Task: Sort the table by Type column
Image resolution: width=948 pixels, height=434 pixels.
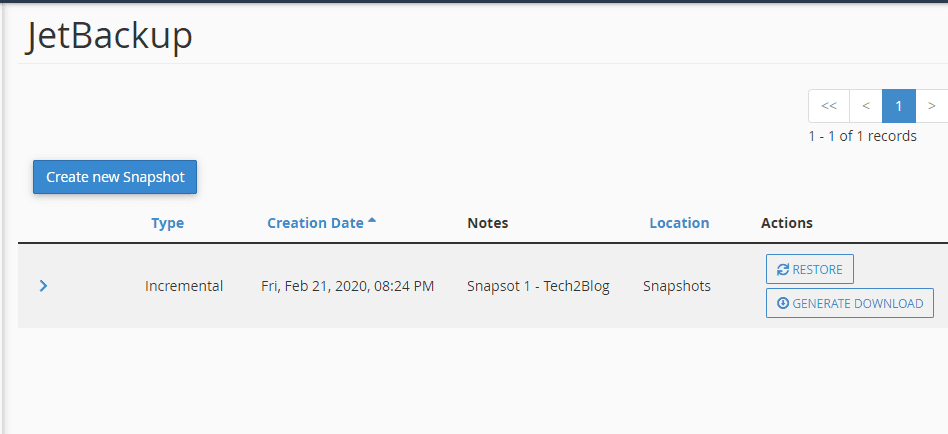Action: pyautogui.click(x=167, y=223)
